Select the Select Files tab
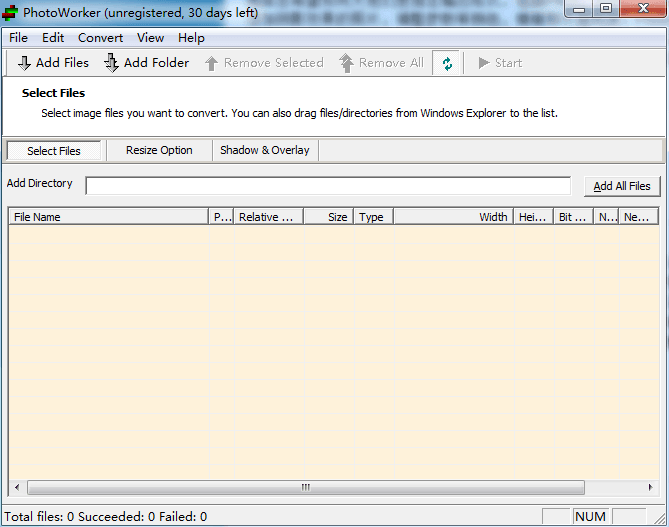669x527 pixels. point(54,151)
